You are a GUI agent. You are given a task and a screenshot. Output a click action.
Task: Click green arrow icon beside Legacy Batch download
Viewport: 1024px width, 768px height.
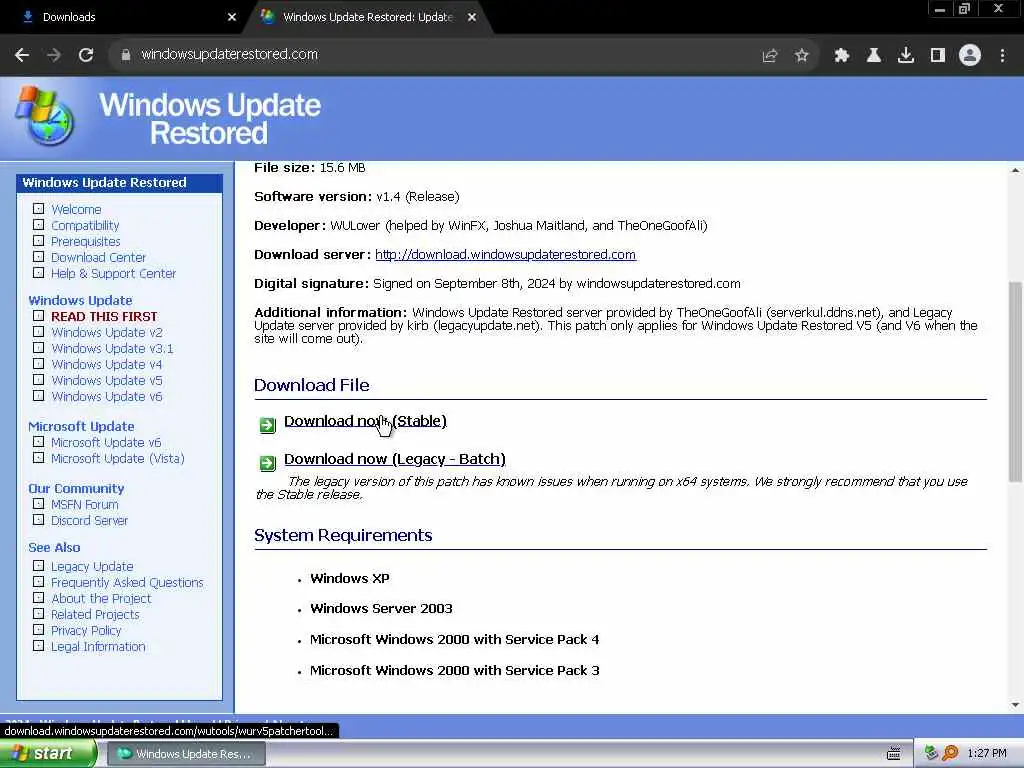pos(267,463)
